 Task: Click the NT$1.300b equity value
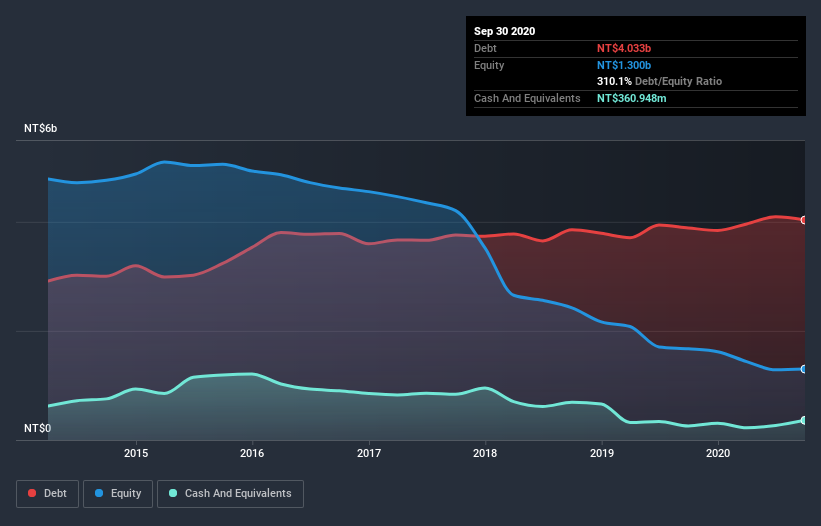tap(624, 65)
